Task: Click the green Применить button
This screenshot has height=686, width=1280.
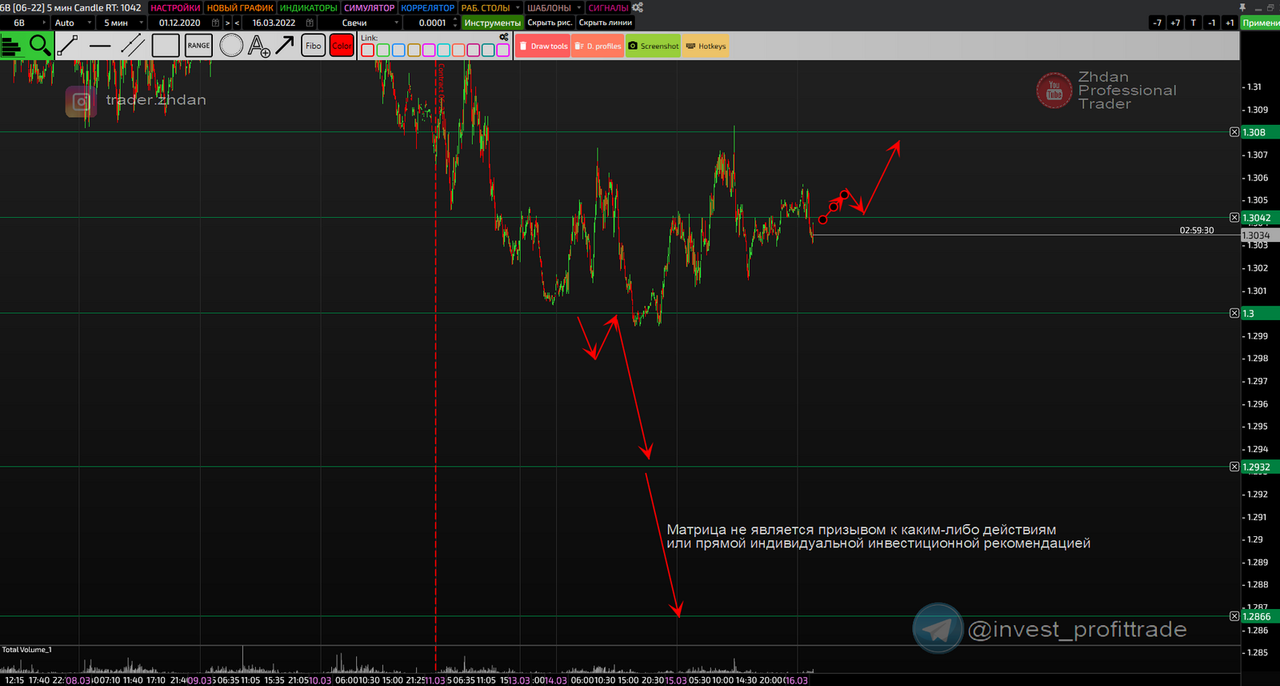Action: [1260, 23]
